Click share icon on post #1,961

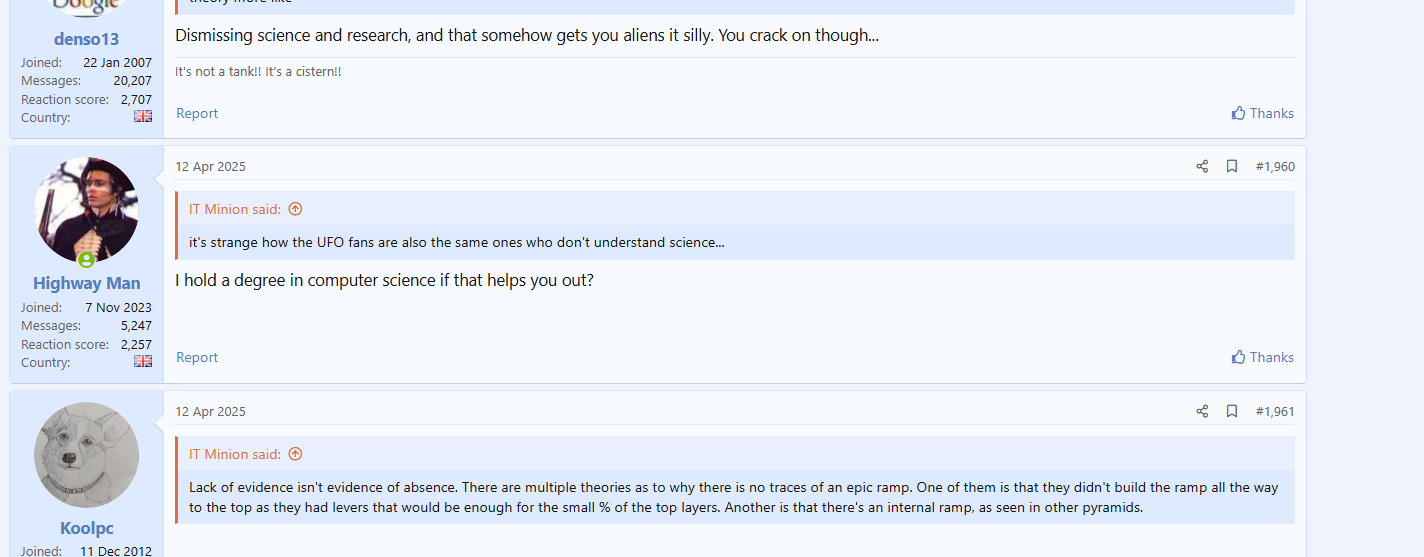tap(1202, 411)
